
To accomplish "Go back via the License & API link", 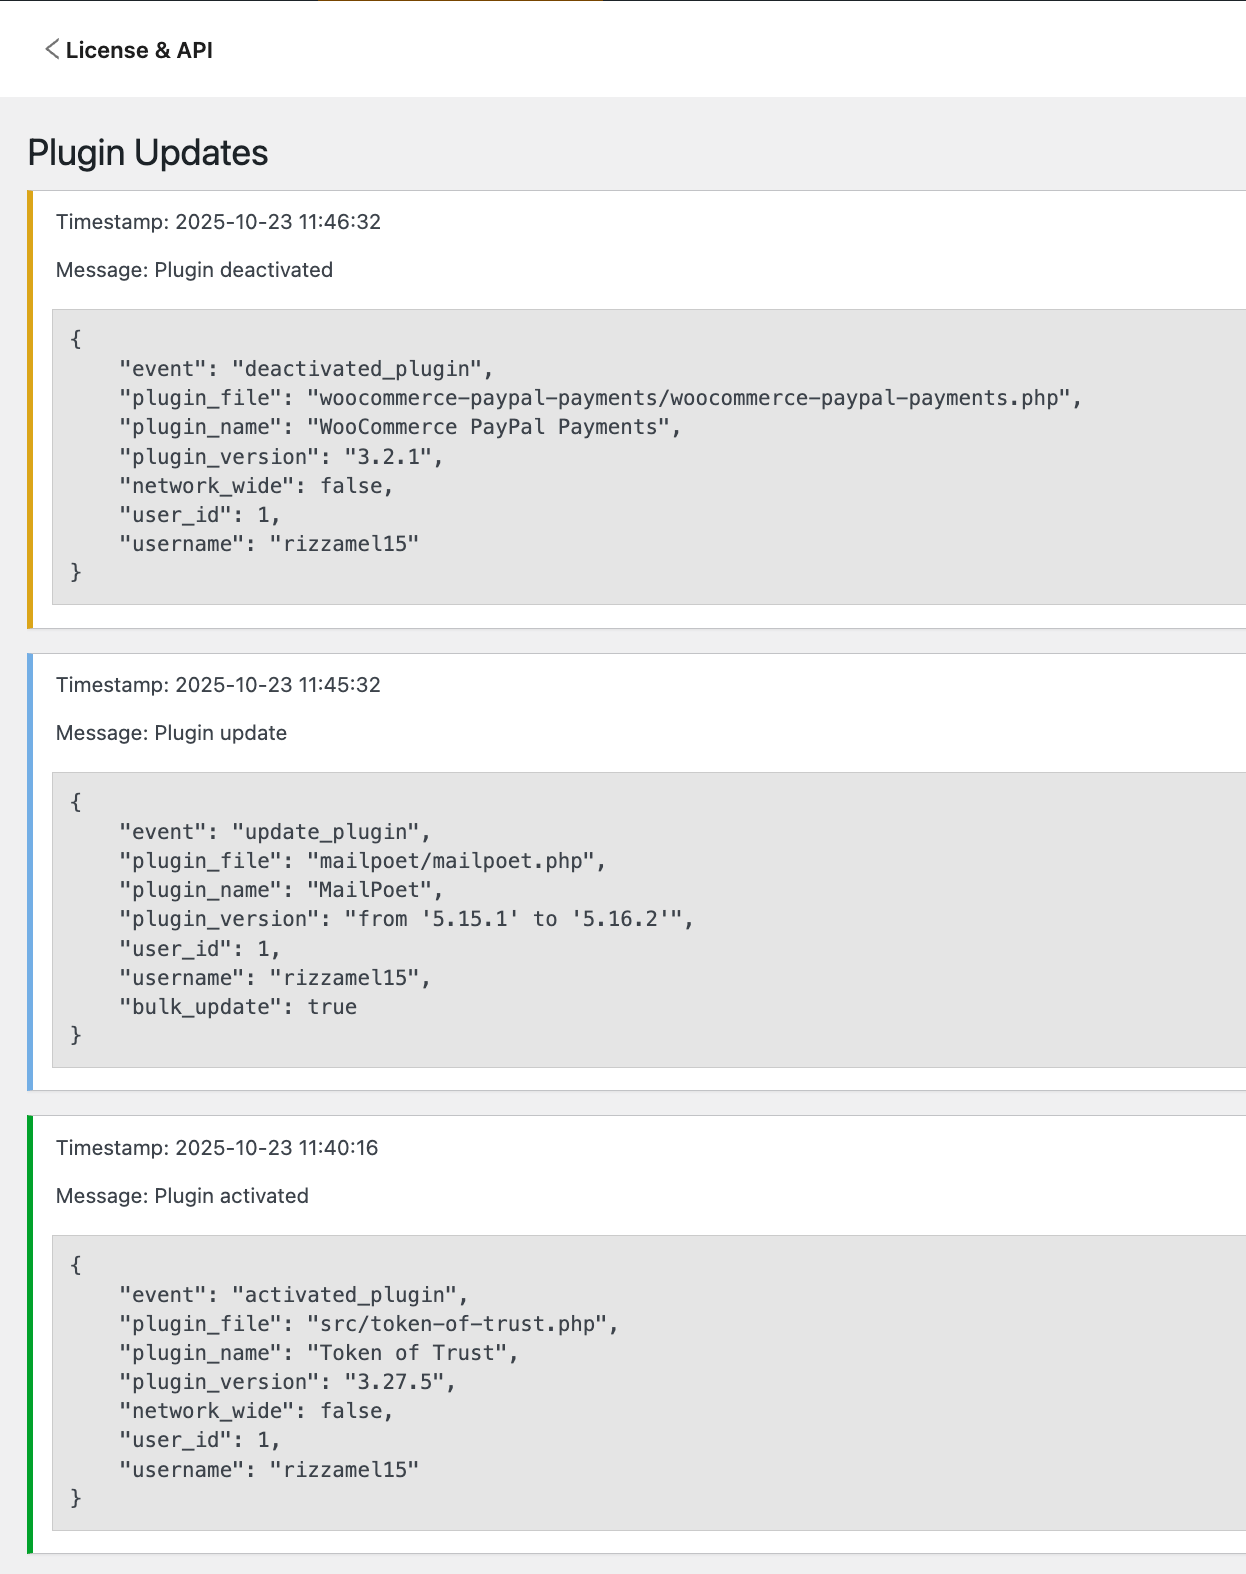I will (139, 50).
